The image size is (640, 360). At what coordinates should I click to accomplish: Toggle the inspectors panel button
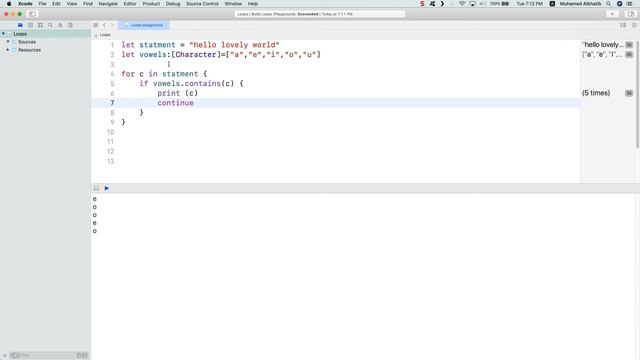tap(631, 14)
